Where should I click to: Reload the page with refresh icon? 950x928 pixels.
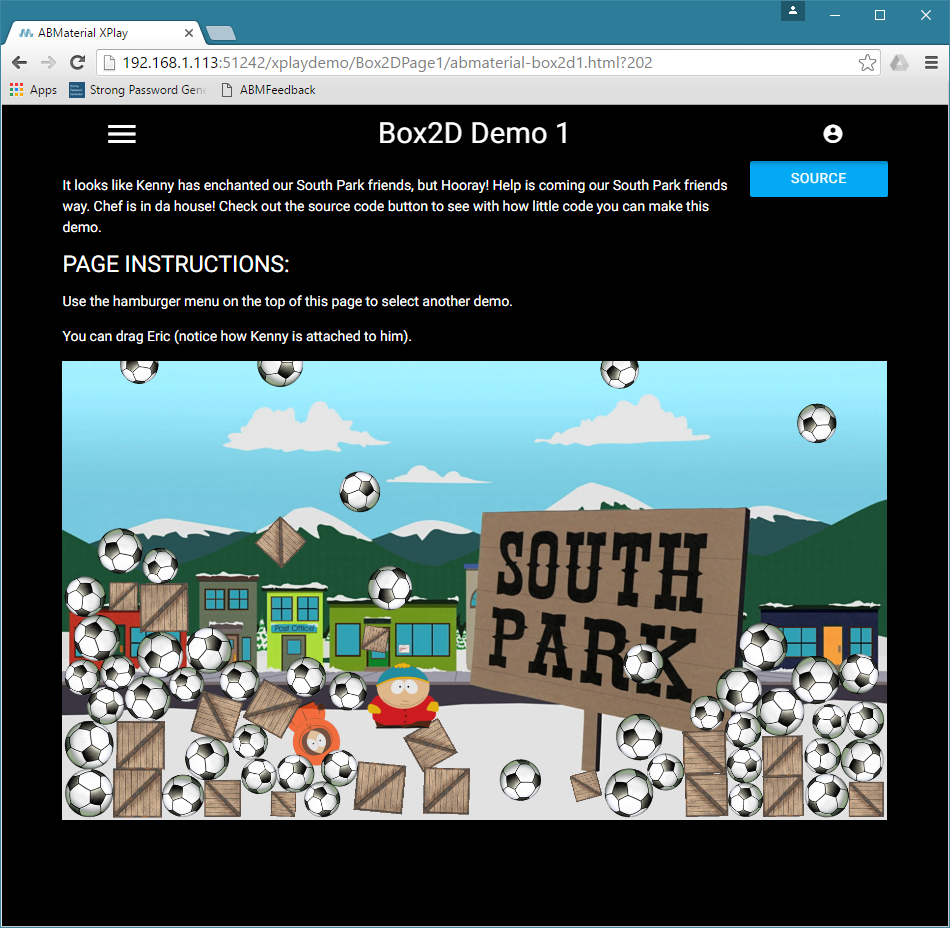point(77,62)
